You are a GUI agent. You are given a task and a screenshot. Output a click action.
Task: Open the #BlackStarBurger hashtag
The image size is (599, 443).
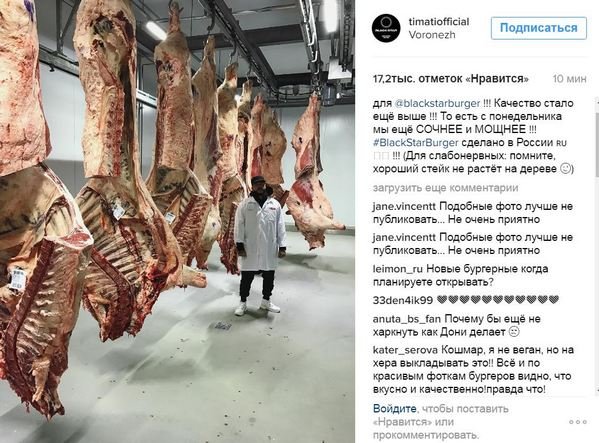[416, 143]
